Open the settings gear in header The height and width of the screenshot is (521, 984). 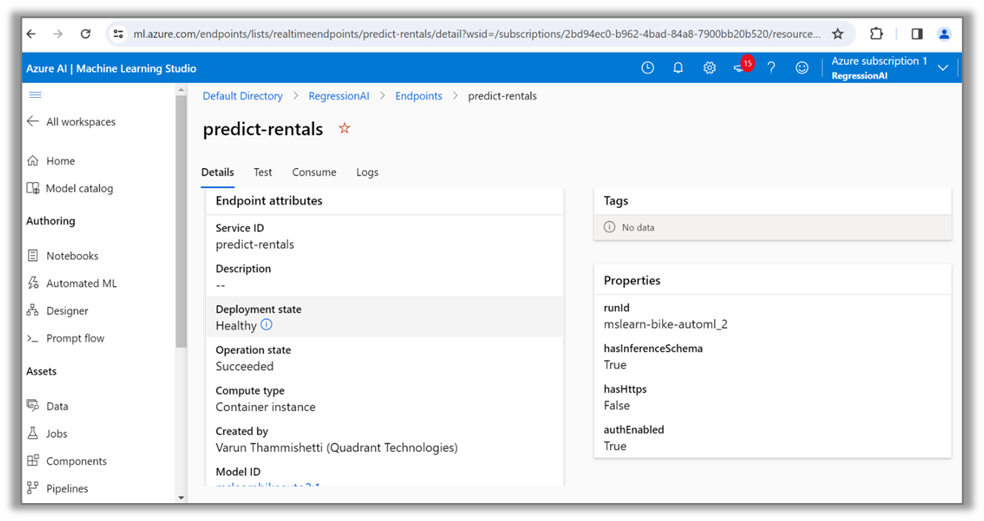click(709, 68)
